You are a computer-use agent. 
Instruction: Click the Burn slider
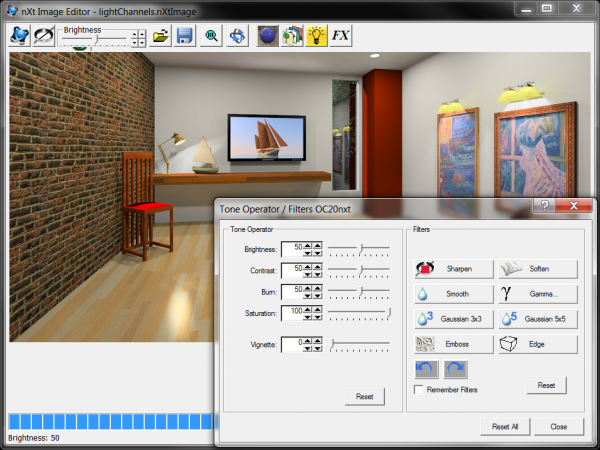(359, 292)
